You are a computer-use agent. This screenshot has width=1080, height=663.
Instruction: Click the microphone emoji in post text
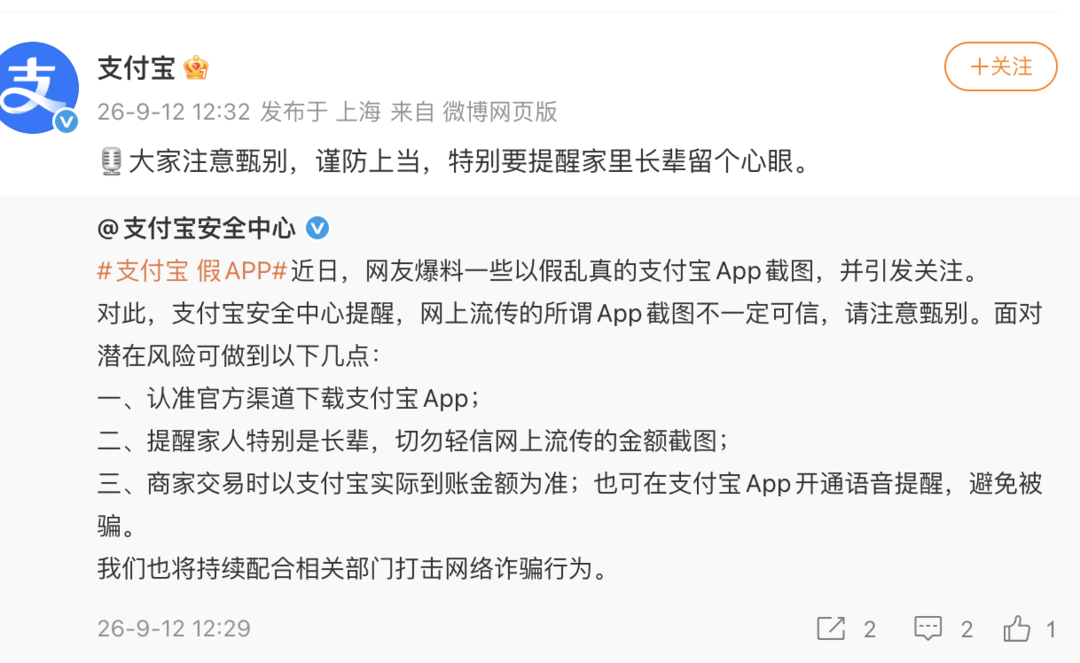(x=110, y=162)
